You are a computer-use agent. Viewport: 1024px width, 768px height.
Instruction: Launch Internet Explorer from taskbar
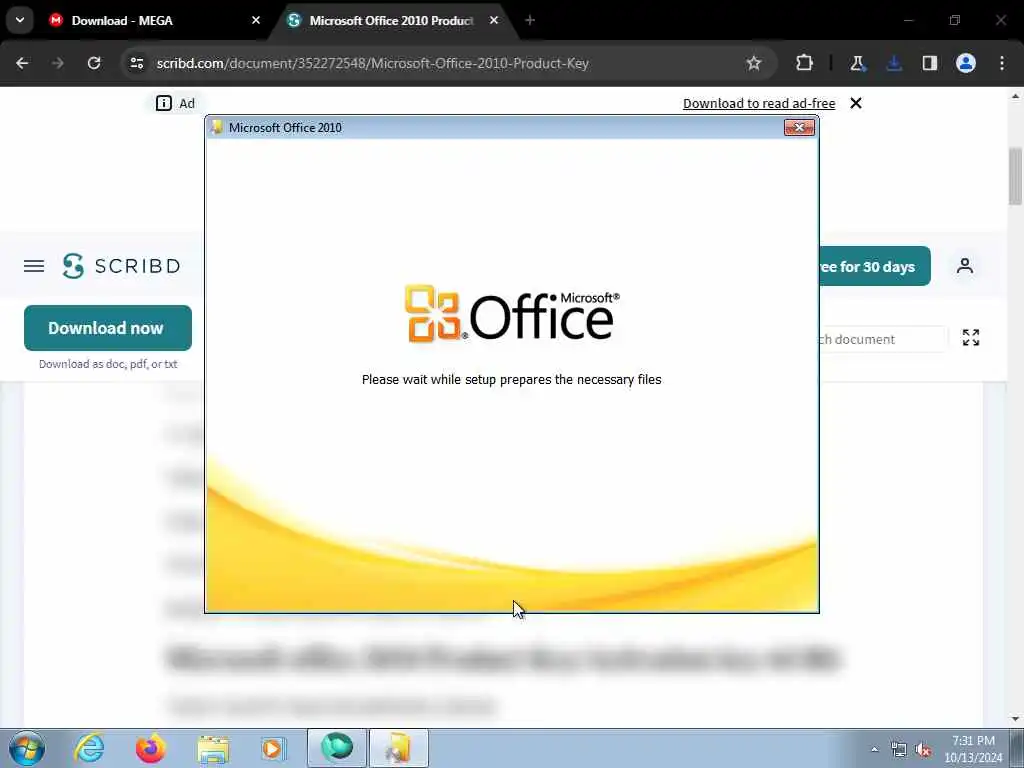[x=89, y=748]
